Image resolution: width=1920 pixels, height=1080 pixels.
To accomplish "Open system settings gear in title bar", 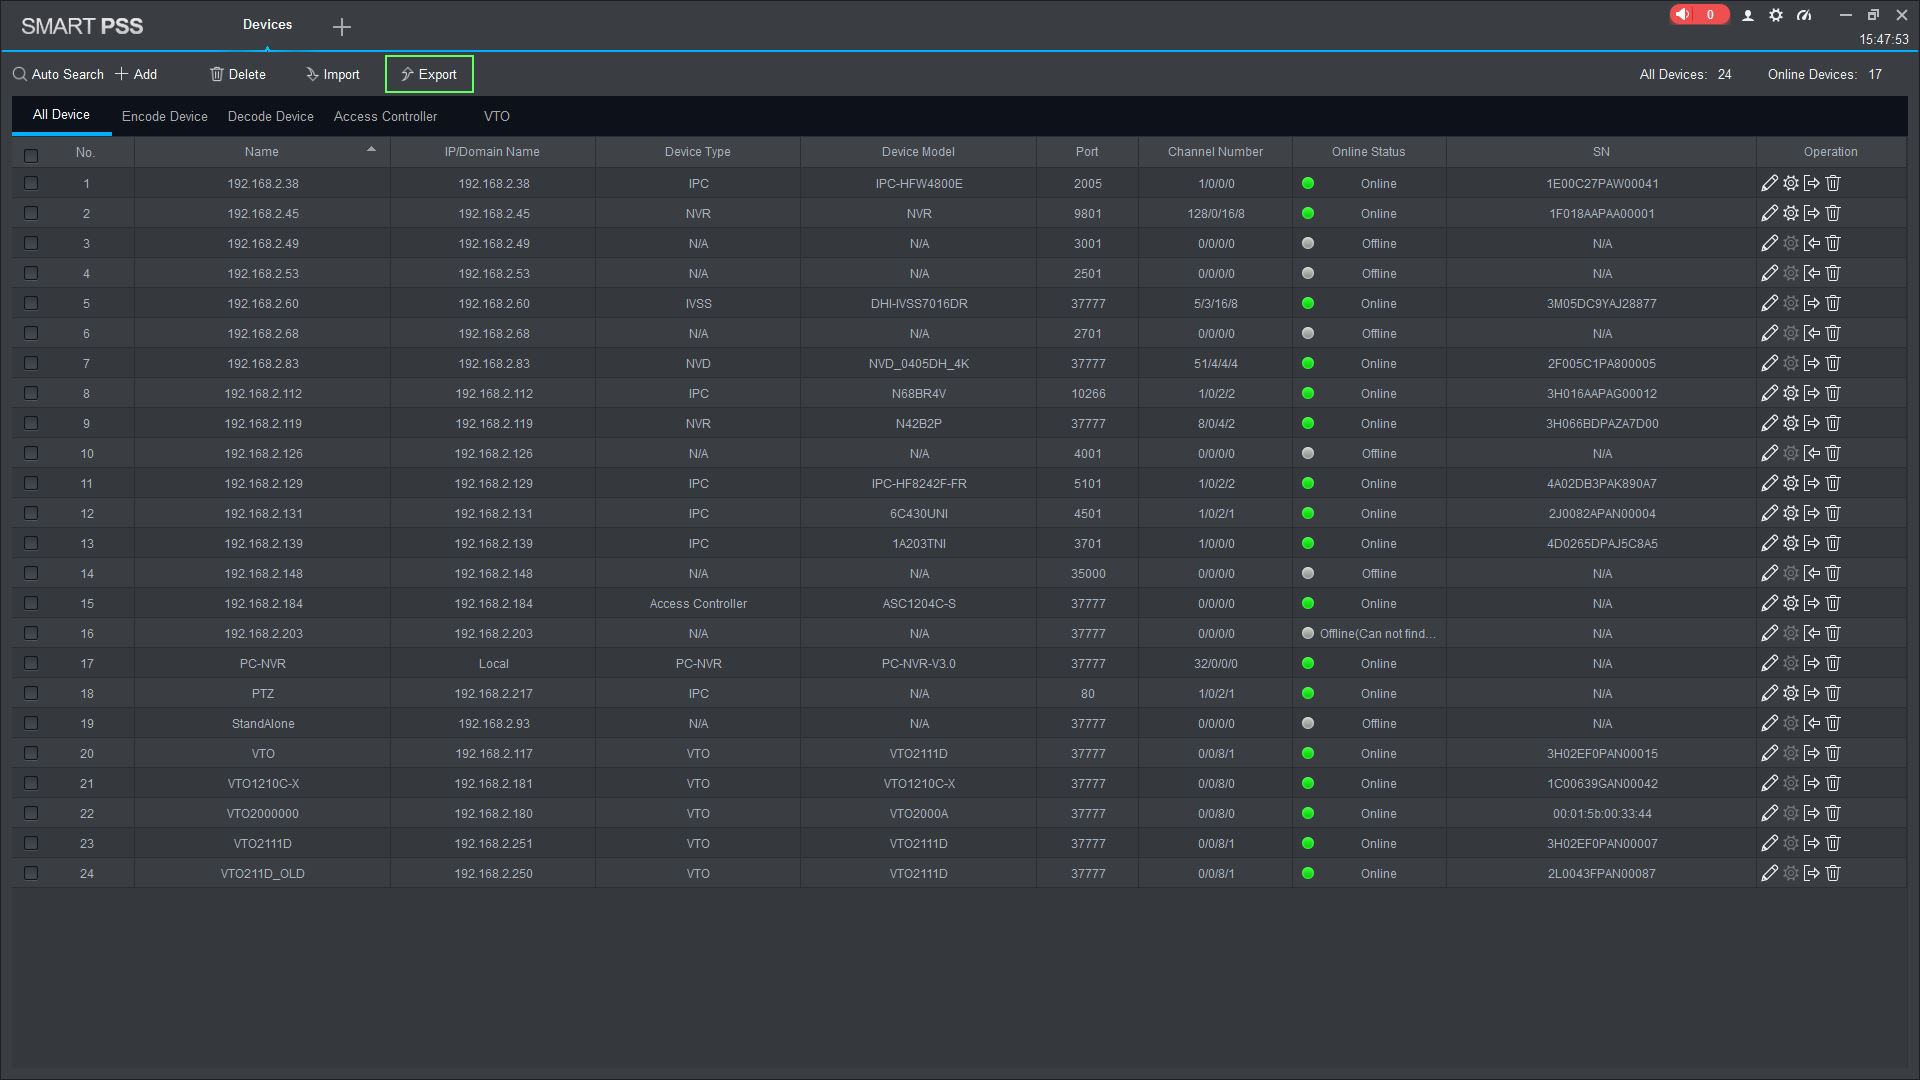I will 1775,15.
